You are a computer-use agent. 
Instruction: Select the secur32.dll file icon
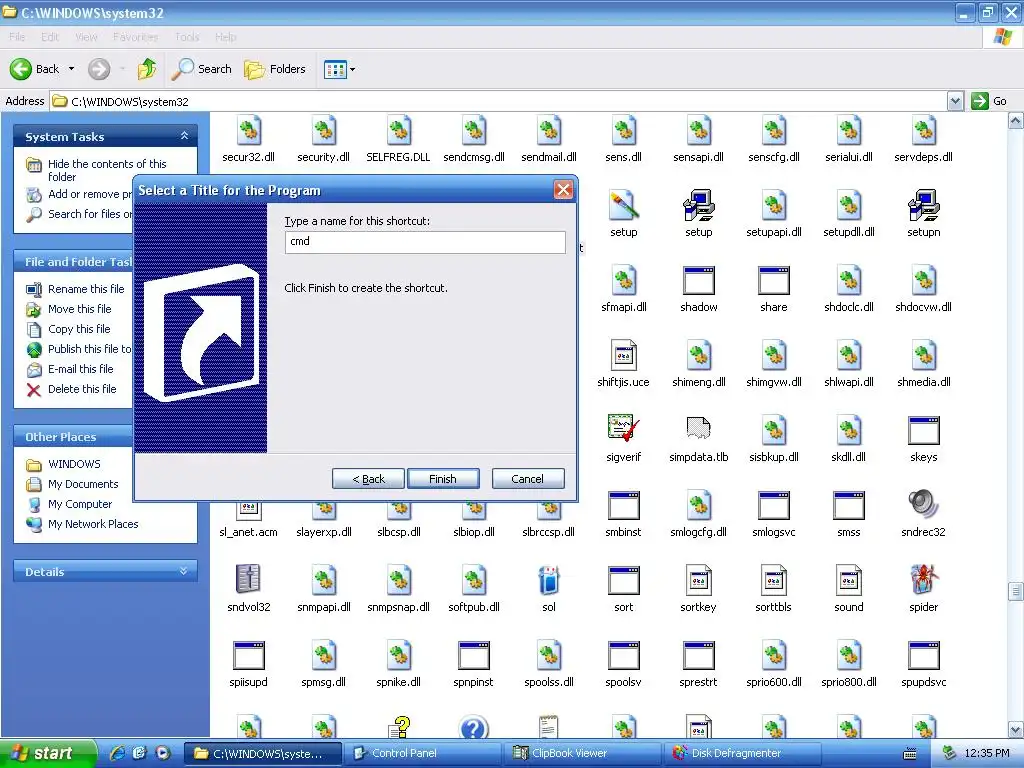pos(248,129)
